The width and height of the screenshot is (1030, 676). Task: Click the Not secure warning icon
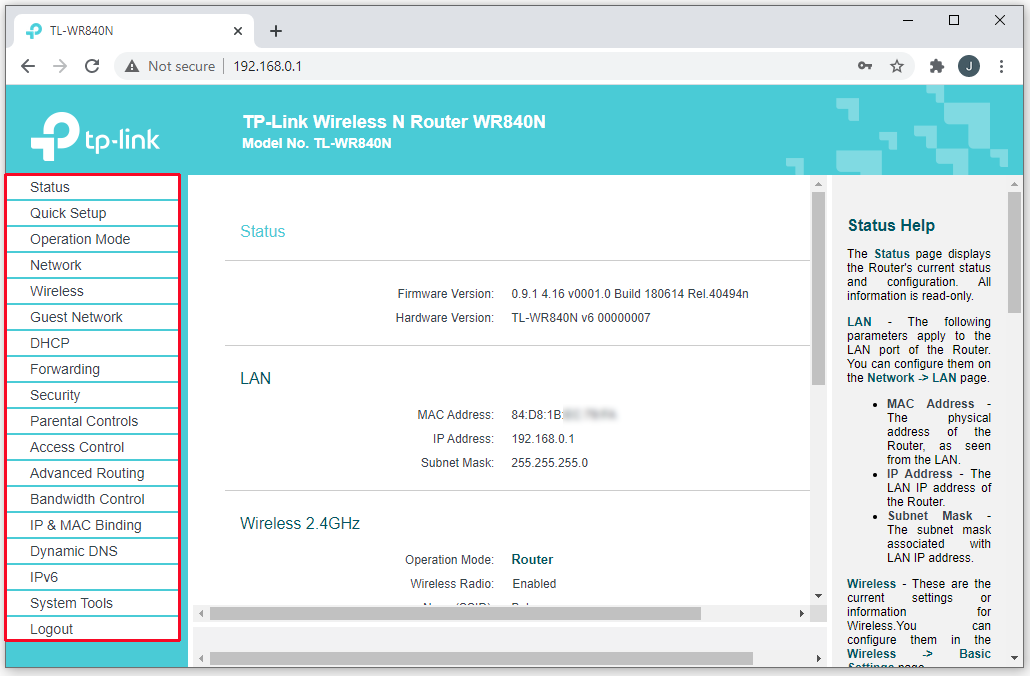click(132, 66)
